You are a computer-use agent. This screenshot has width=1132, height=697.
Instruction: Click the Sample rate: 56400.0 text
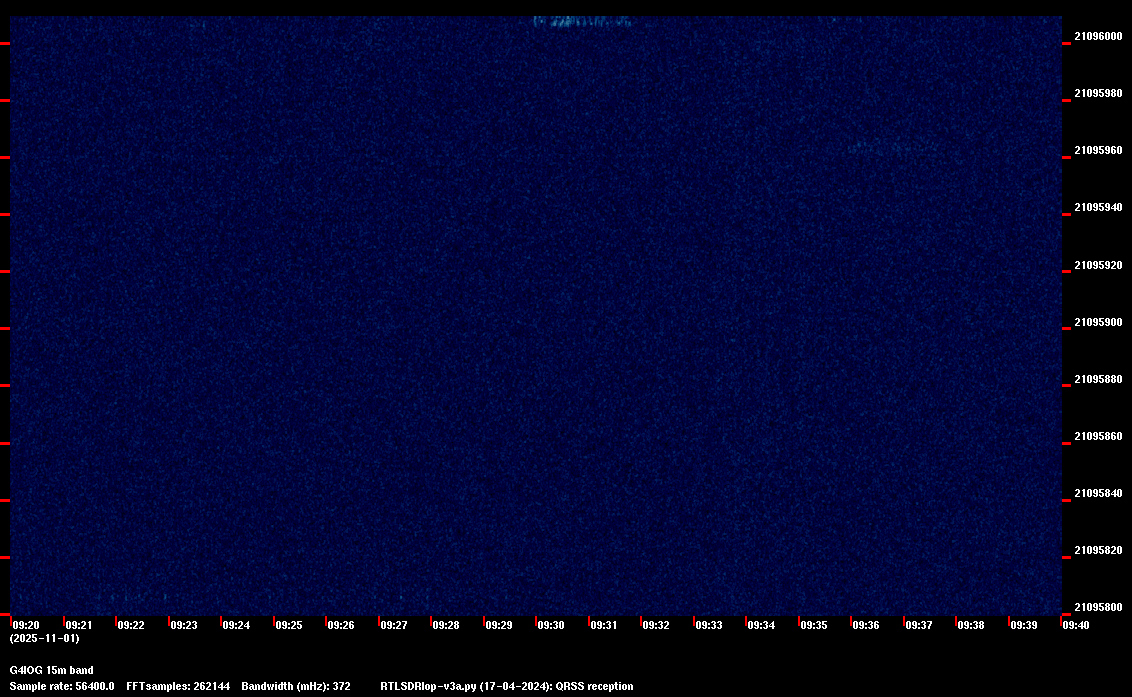(x=62, y=686)
